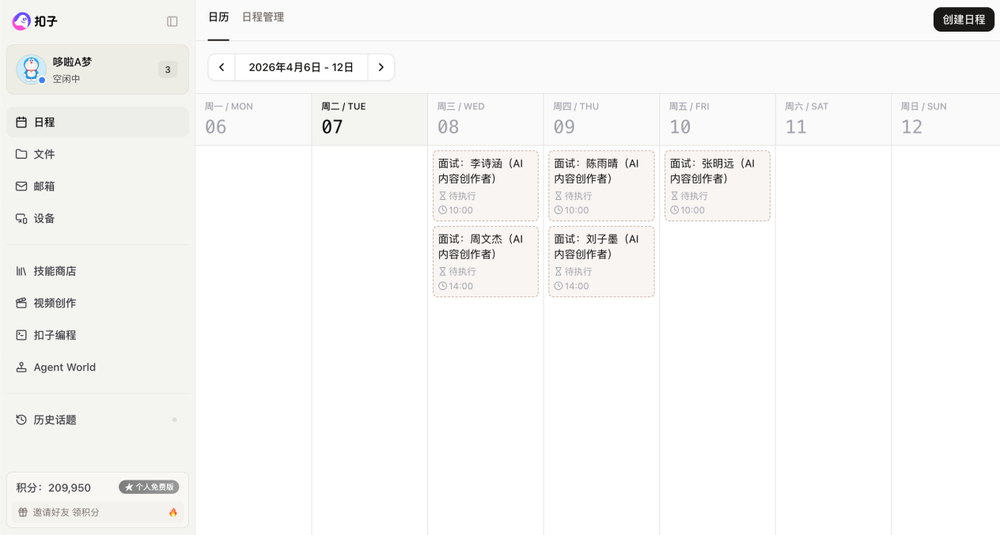Open 设备 in the sidebar
Image resolution: width=1000 pixels, height=535 pixels.
pos(98,218)
